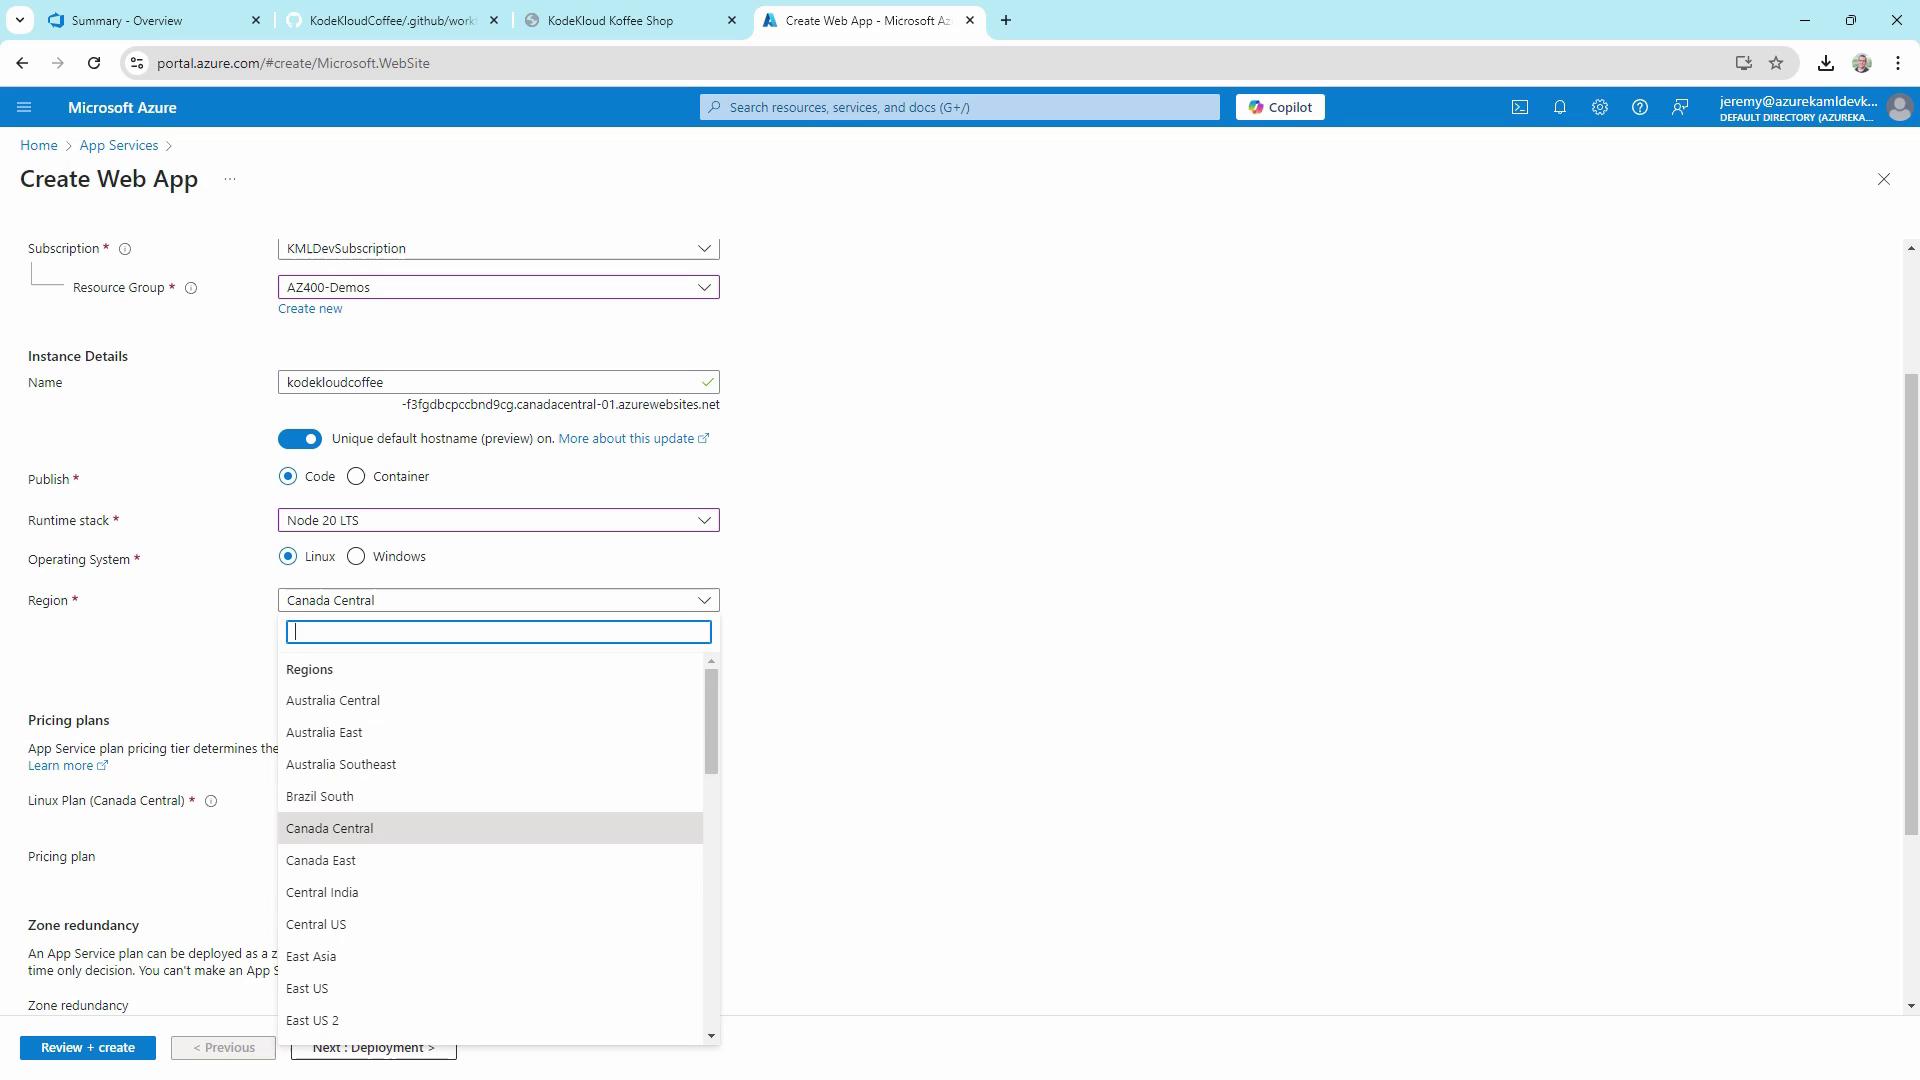Viewport: 1920px width, 1080px height.
Task: Click the help question mark icon
Action: [x=1640, y=107]
